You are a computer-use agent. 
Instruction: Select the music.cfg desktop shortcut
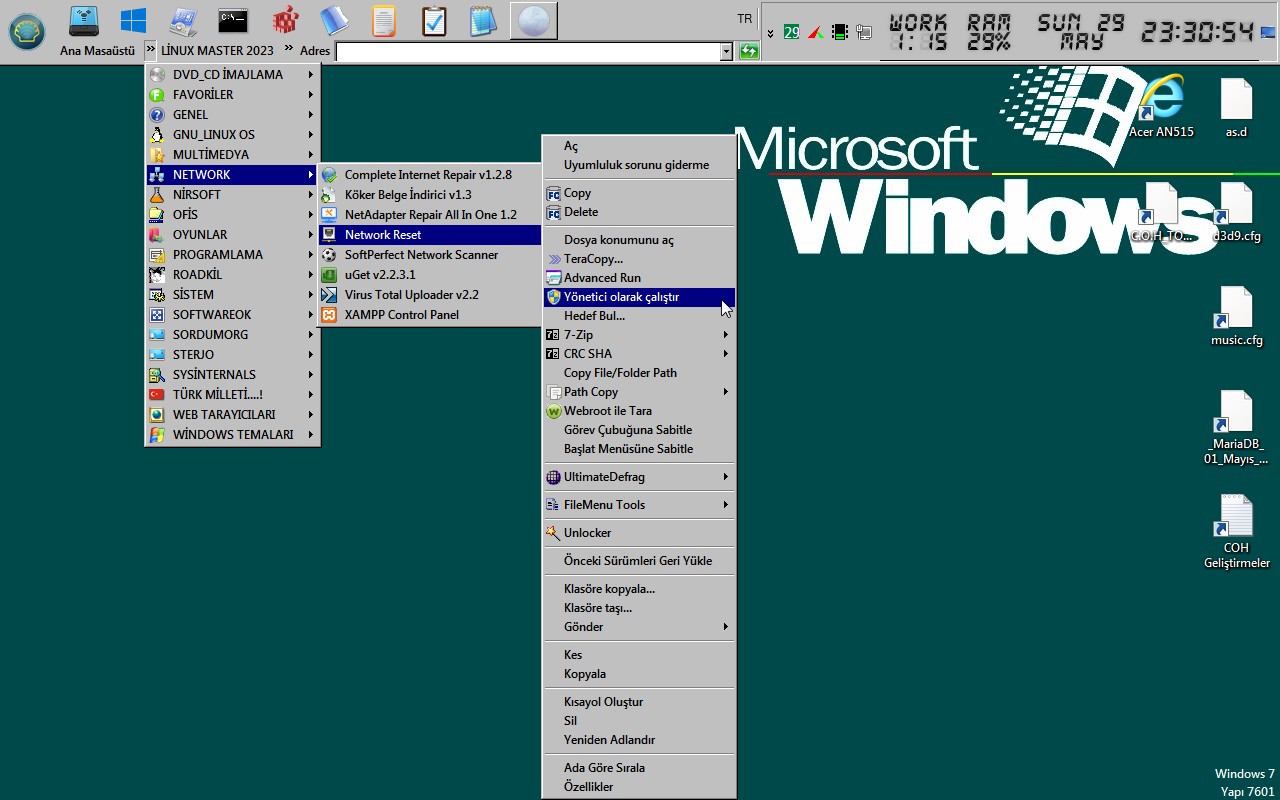tap(1237, 316)
